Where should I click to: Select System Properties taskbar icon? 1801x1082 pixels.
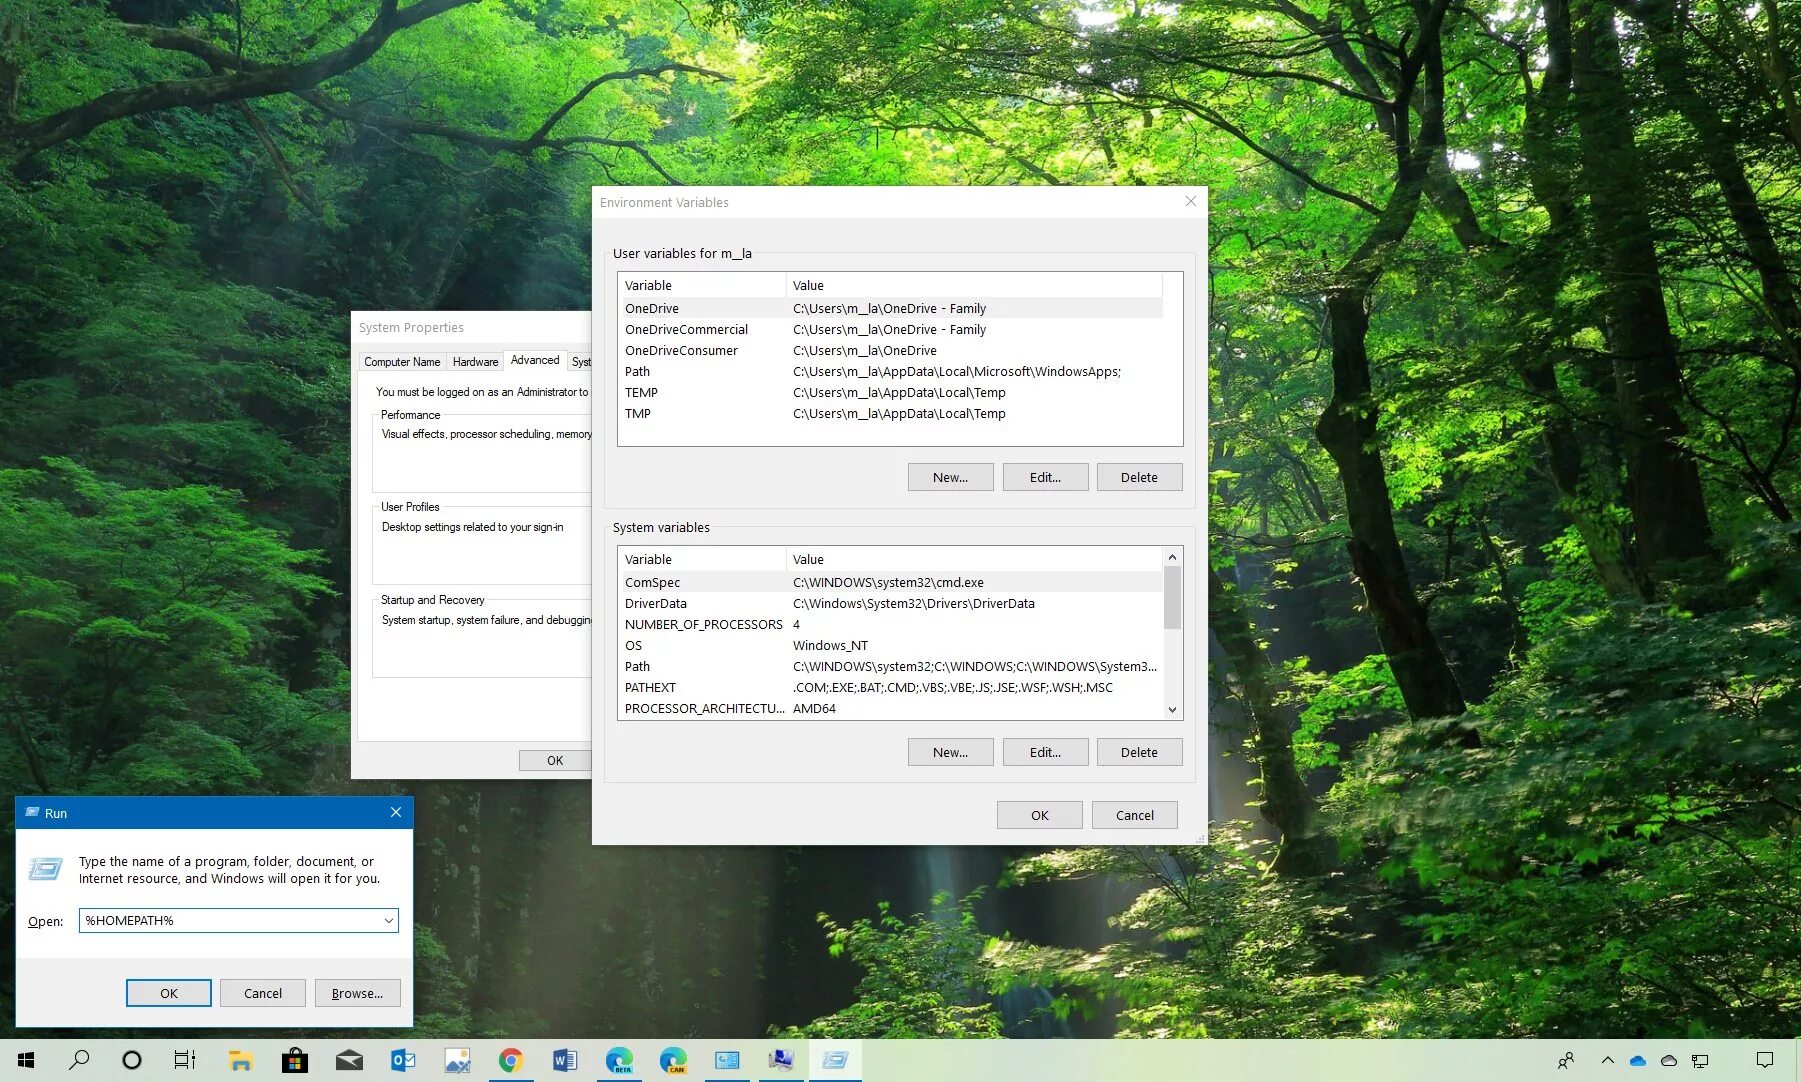[781, 1060]
